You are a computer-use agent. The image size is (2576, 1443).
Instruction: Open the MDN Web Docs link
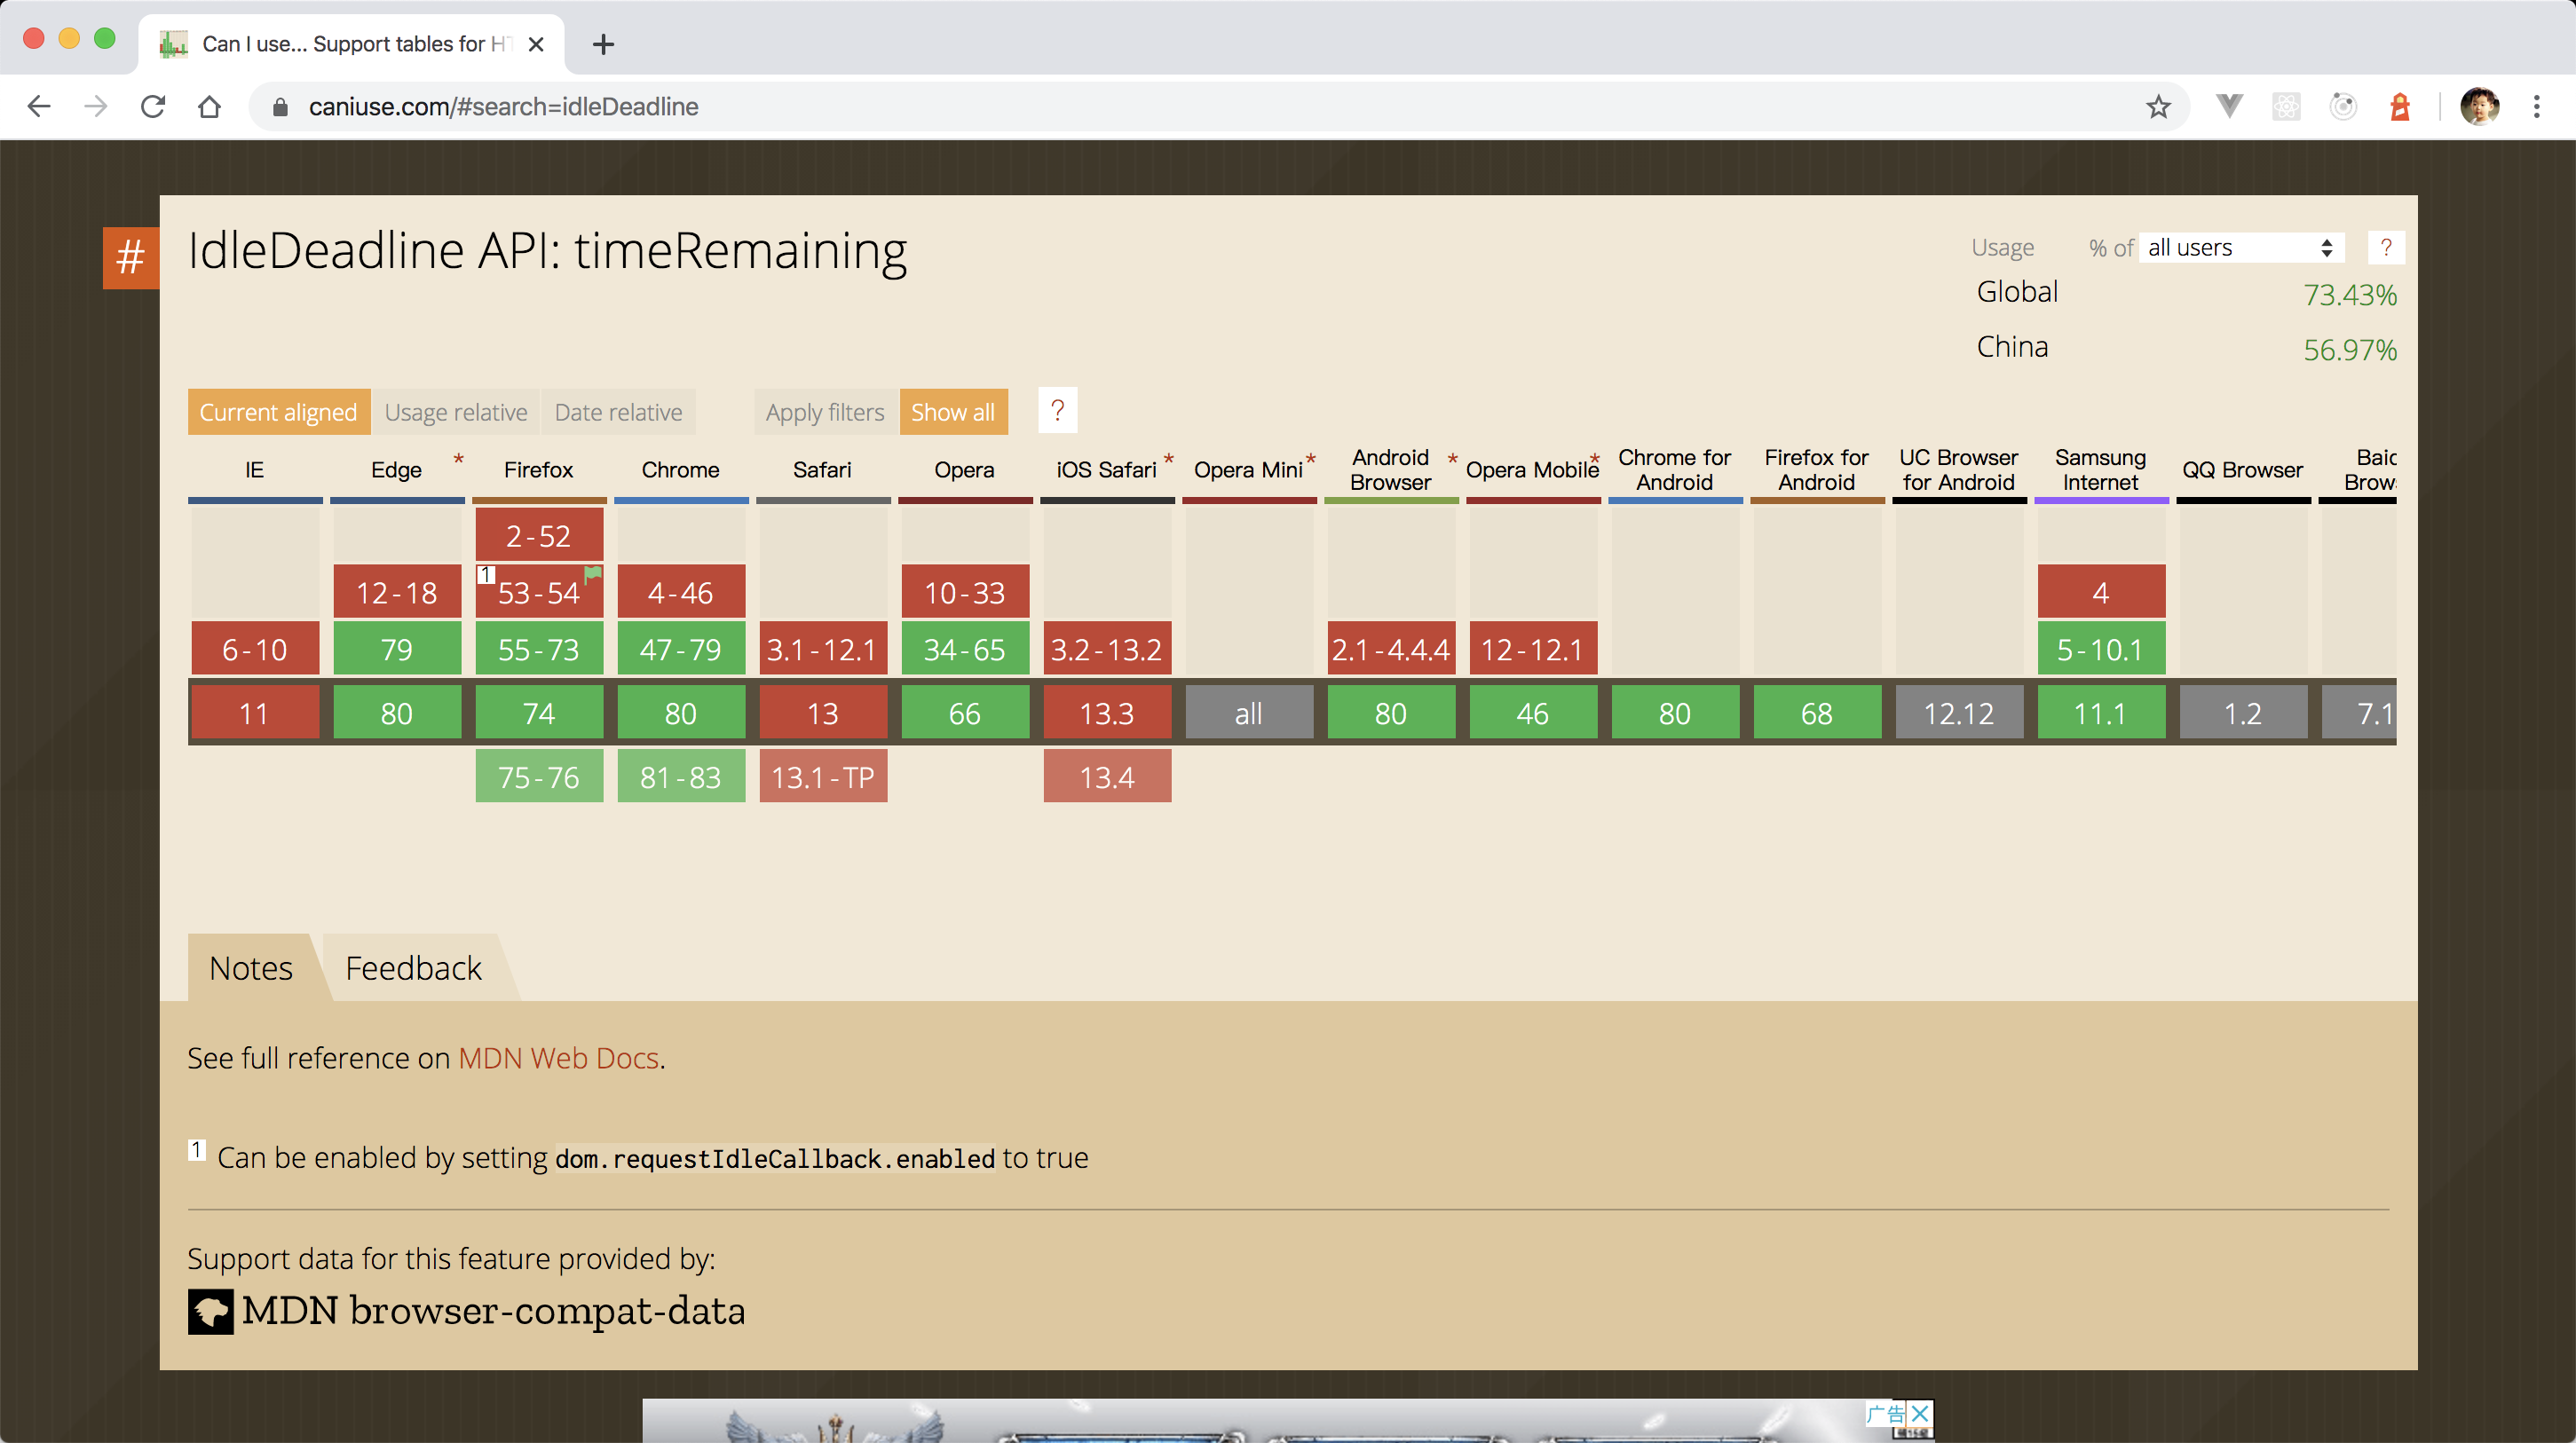(558, 1058)
